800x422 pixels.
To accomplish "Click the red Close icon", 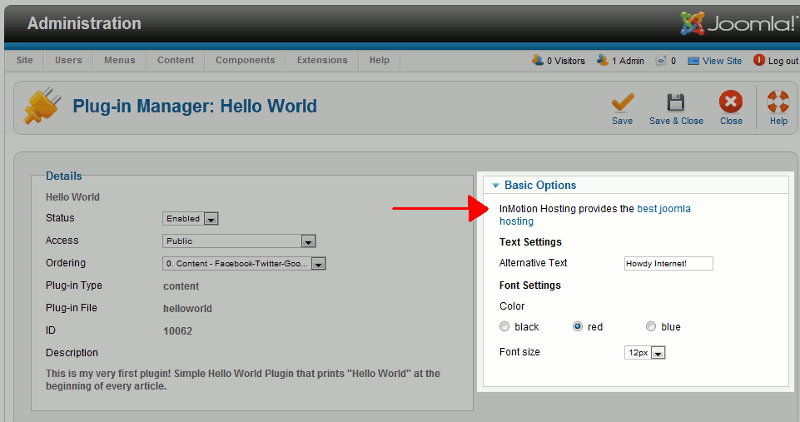I will [x=731, y=102].
